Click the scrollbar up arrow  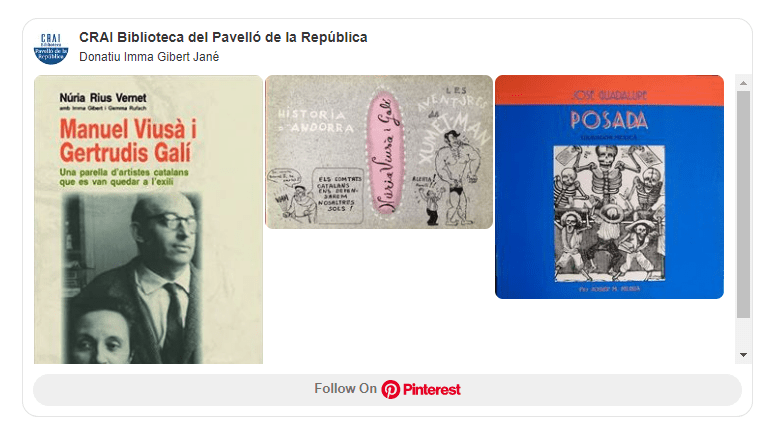tap(743, 83)
